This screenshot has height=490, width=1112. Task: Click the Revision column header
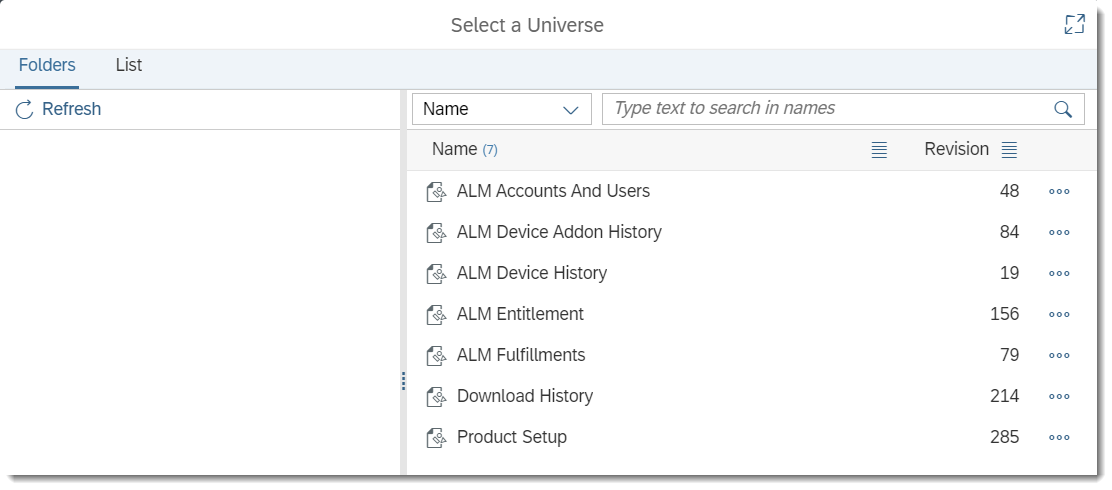pos(955,149)
